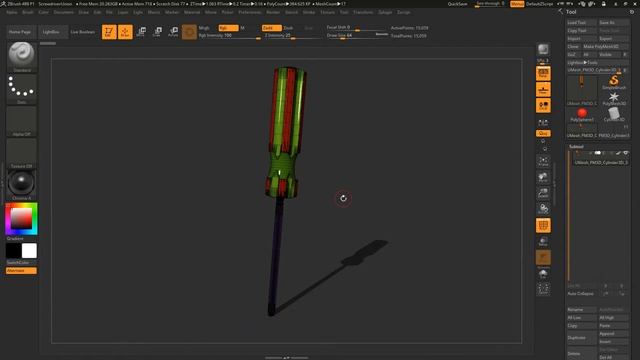Toggle the Alternate button
Viewport: 640px width, 360px height.
coord(21,271)
